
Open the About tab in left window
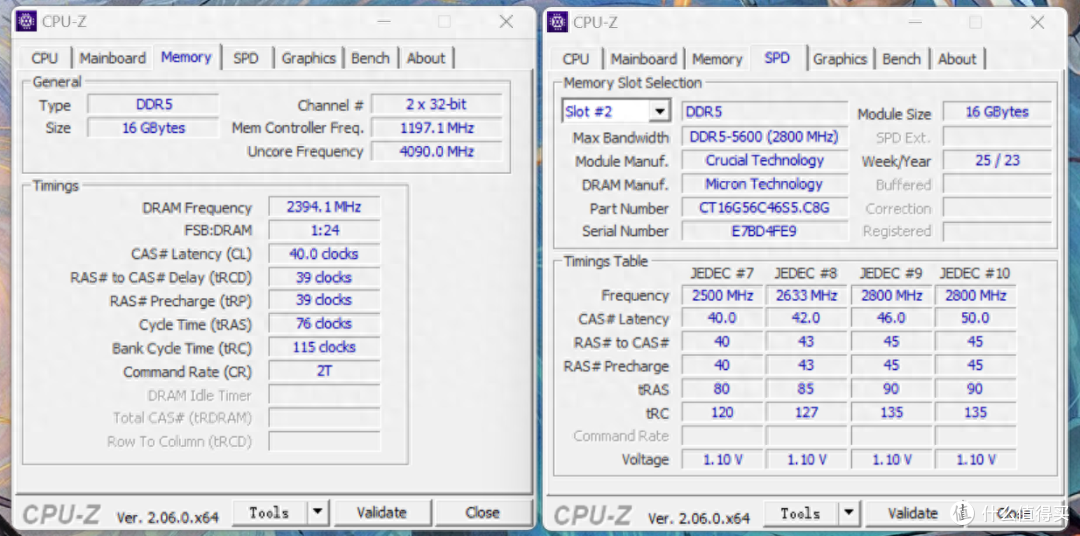pos(426,59)
